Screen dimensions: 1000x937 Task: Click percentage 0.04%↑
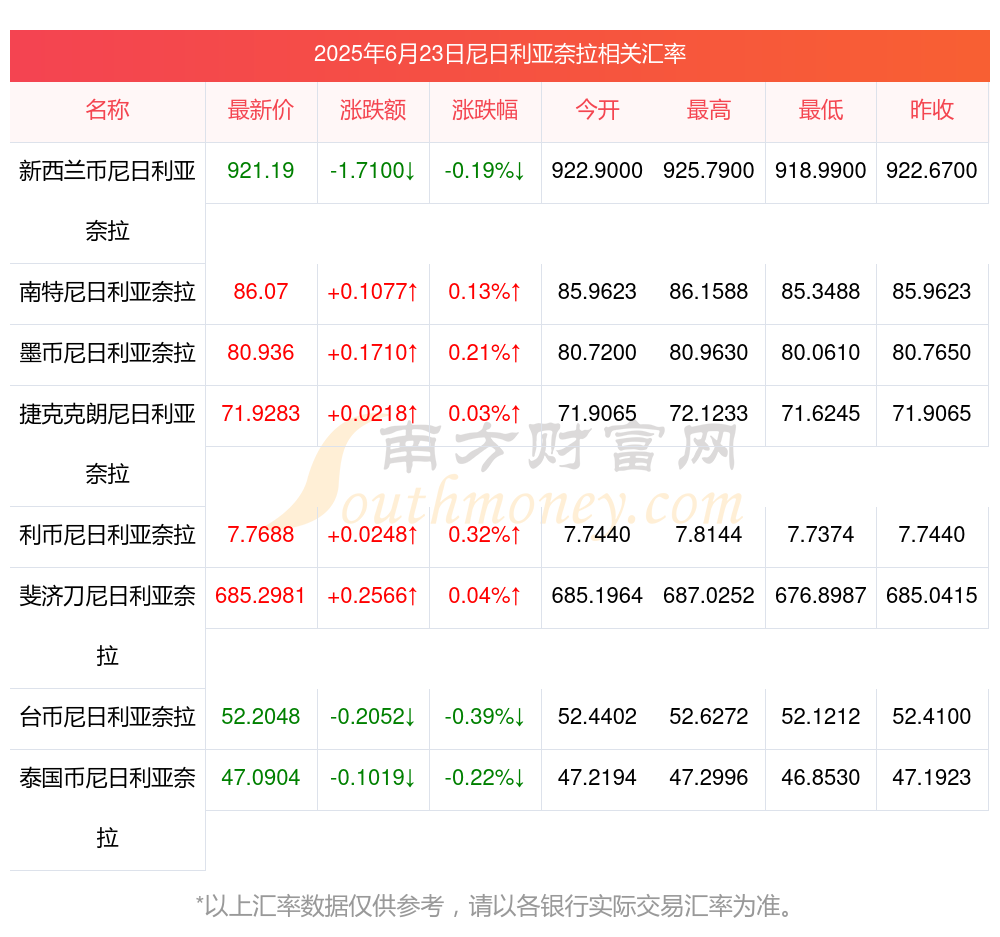click(x=485, y=596)
